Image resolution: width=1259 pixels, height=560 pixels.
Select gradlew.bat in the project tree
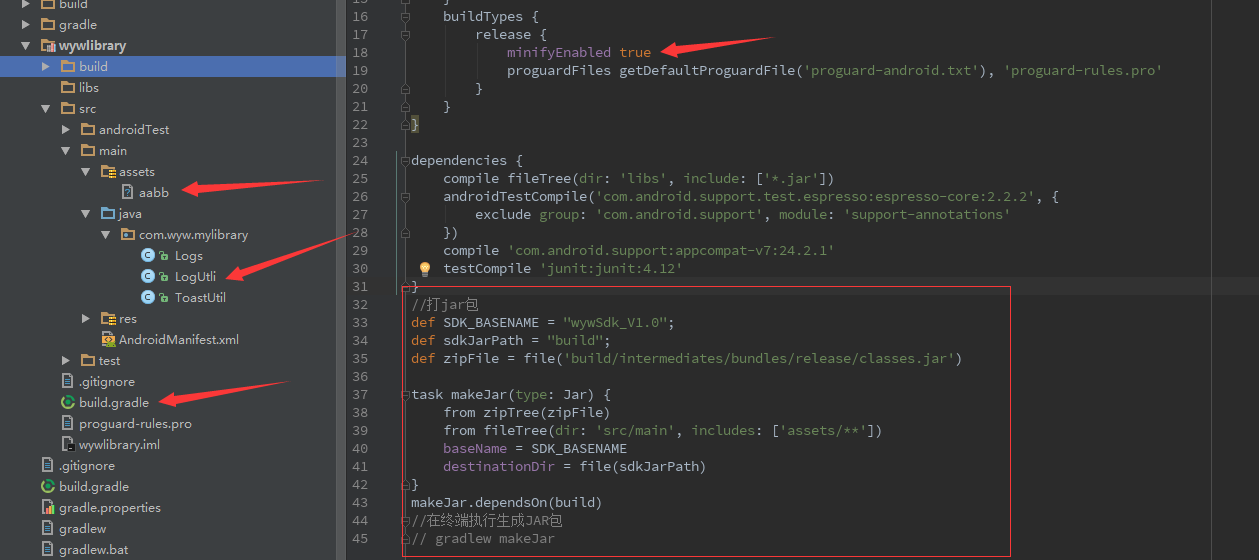coord(93,549)
